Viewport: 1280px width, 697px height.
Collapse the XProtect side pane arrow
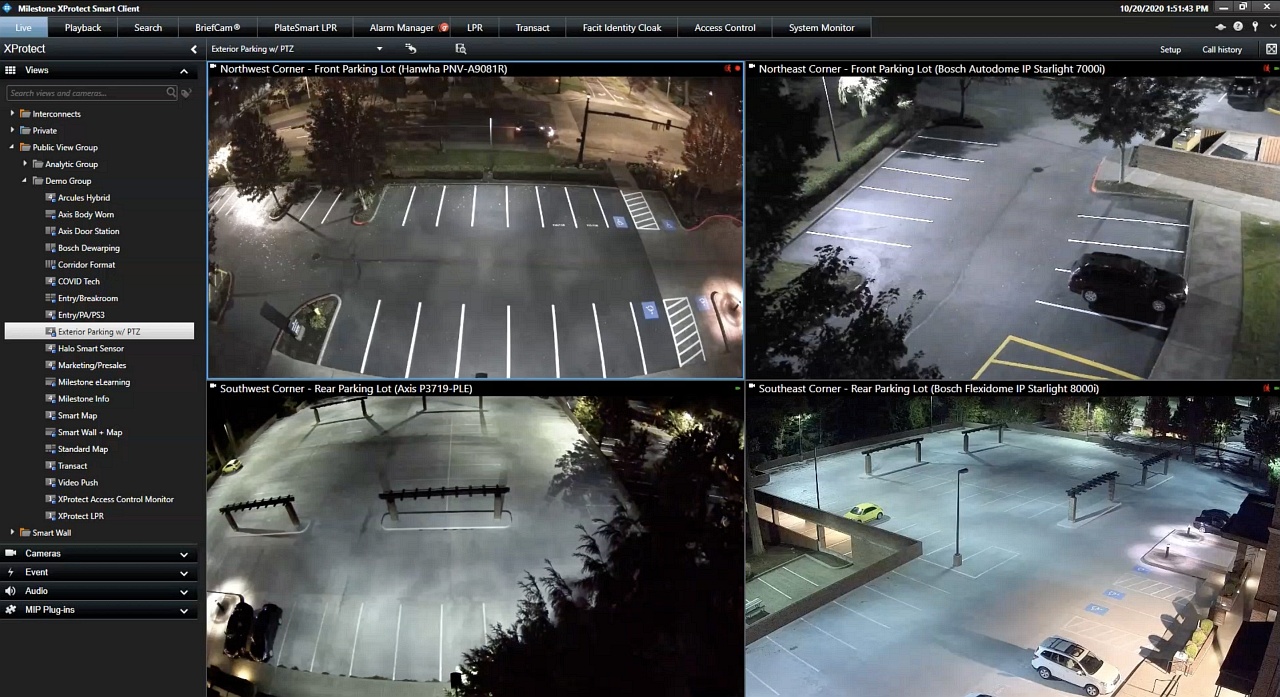pos(194,49)
